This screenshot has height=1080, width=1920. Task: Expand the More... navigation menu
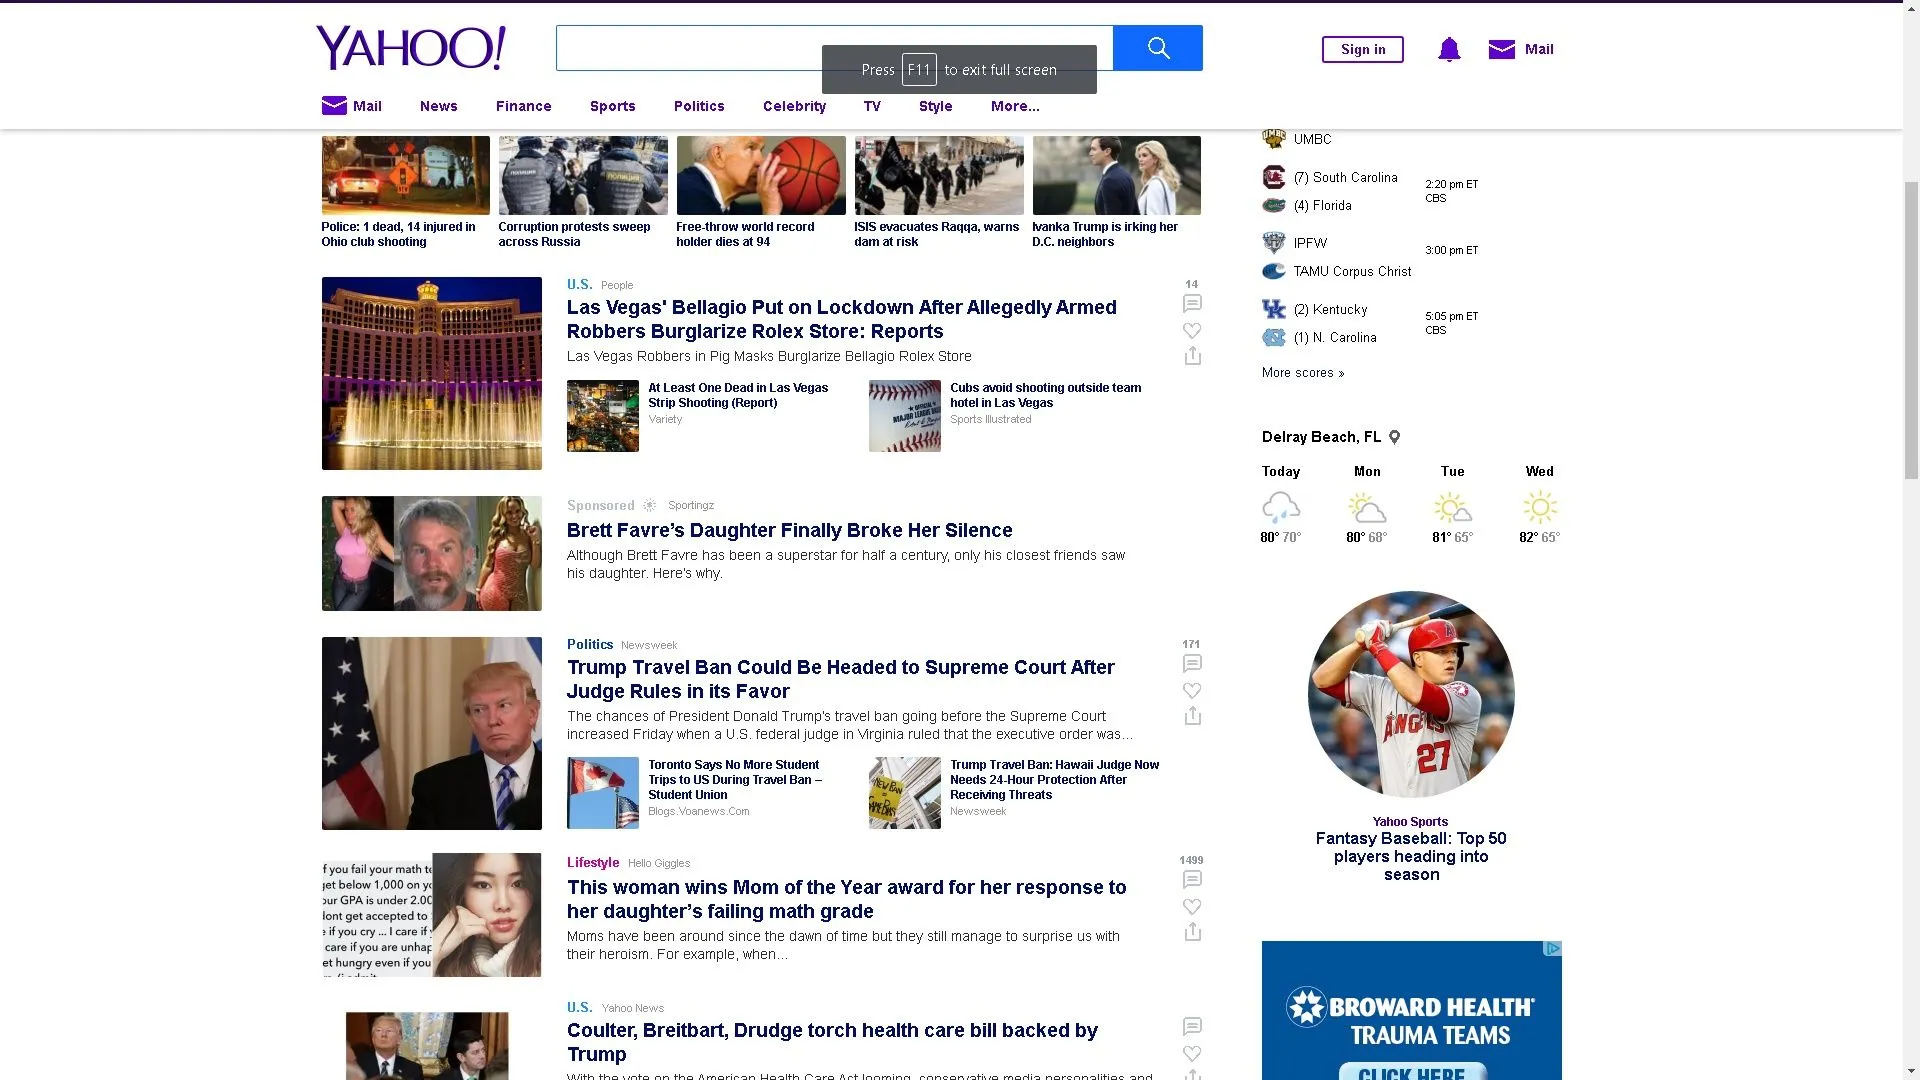1015,106
